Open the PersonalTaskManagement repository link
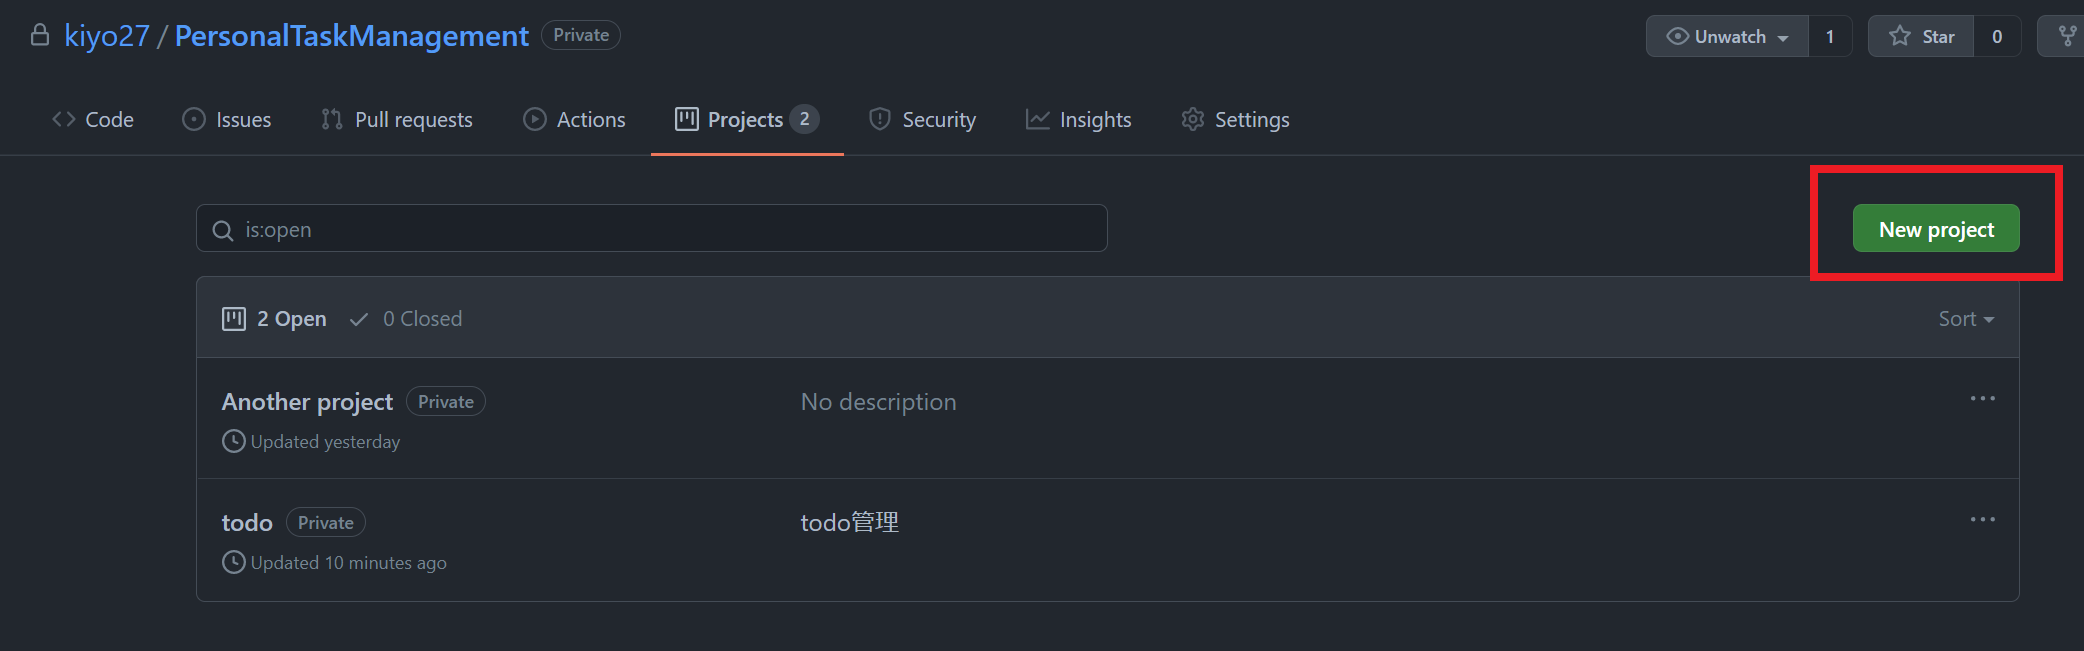Viewport: 2084px width, 651px height. point(352,36)
